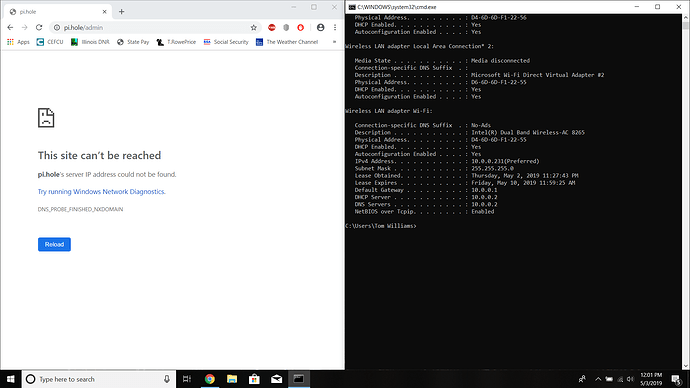
Task: Click the Default Gateway line in cmd
Action: click(426, 190)
